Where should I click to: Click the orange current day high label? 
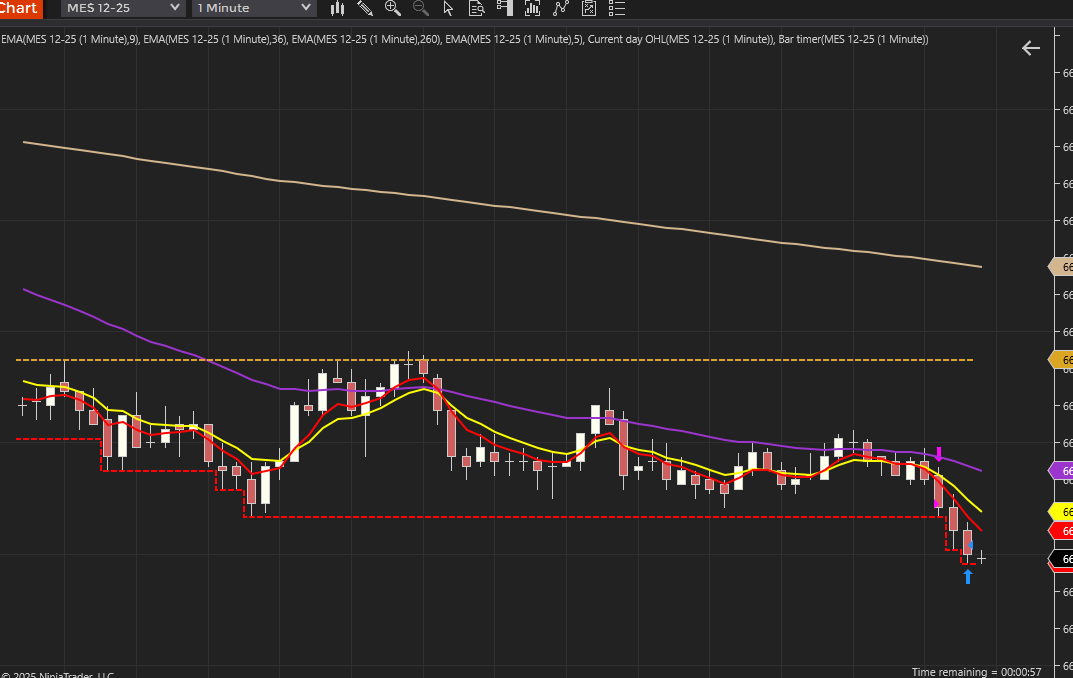[x=1061, y=360]
